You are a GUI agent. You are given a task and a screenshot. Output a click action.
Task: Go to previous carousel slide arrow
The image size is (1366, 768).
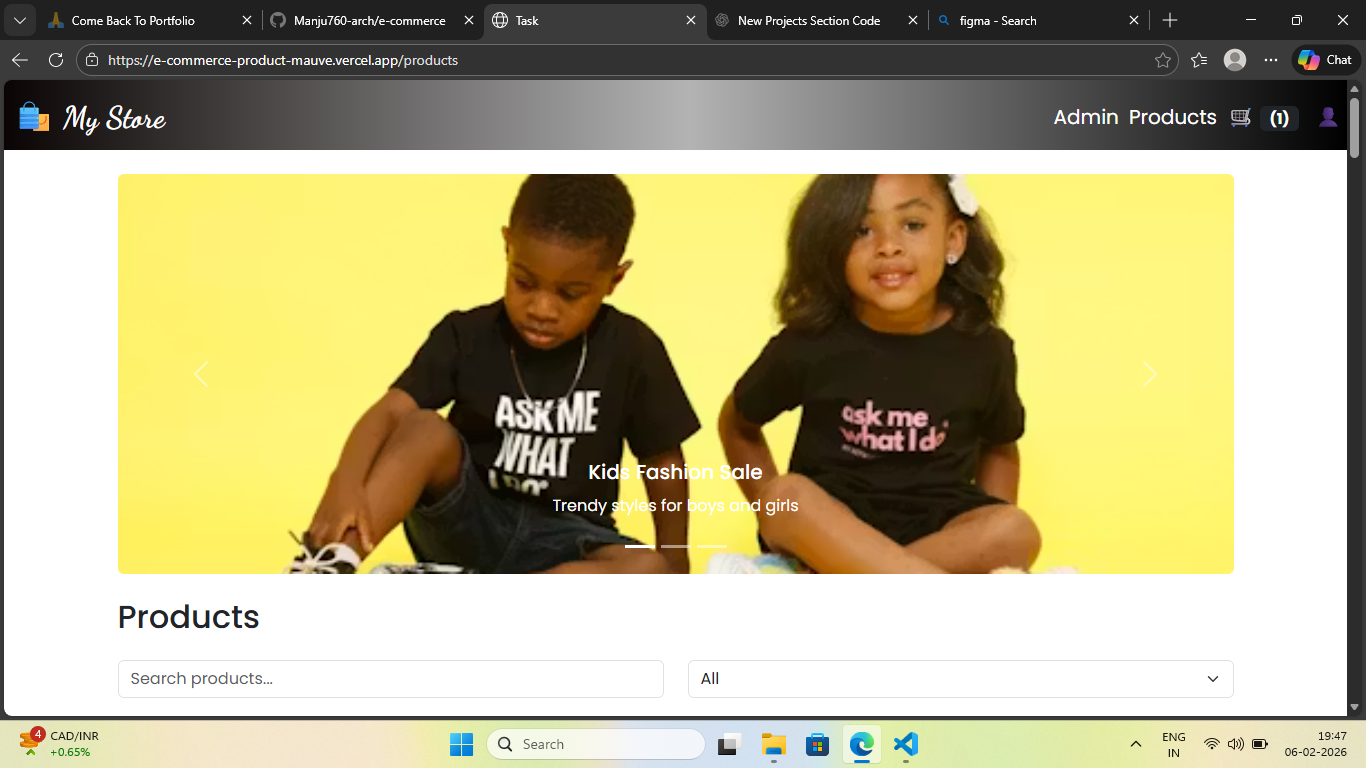(201, 374)
